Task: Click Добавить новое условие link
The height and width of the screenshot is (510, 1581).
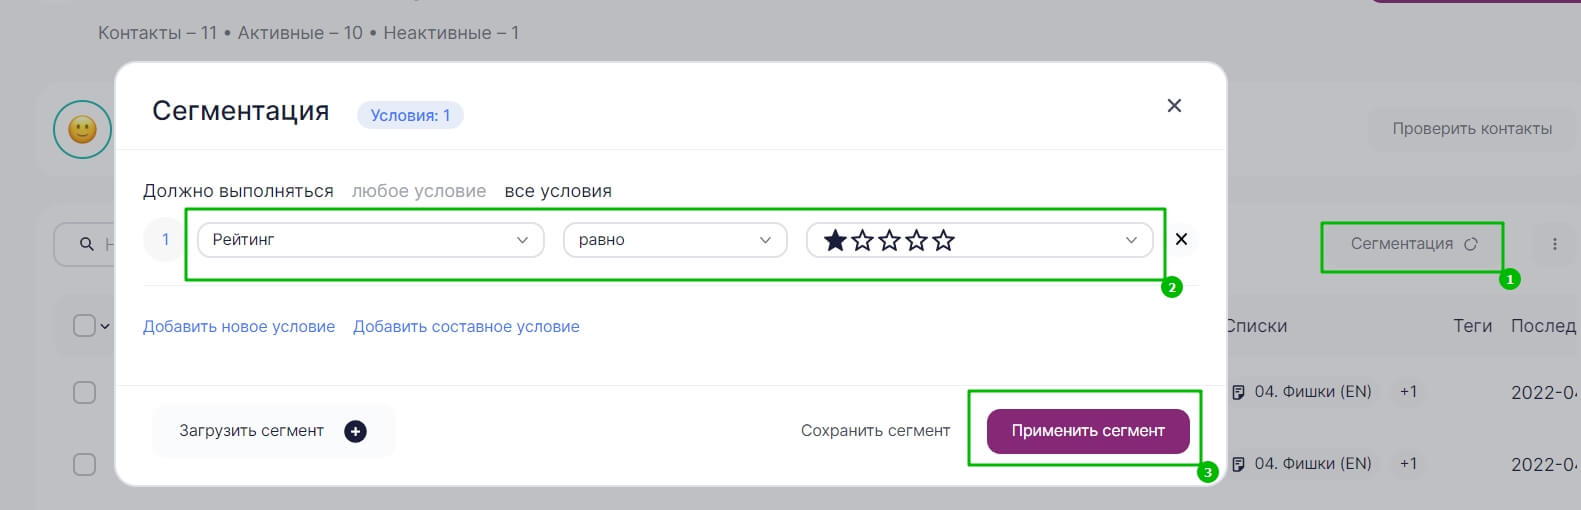Action: [x=239, y=327]
